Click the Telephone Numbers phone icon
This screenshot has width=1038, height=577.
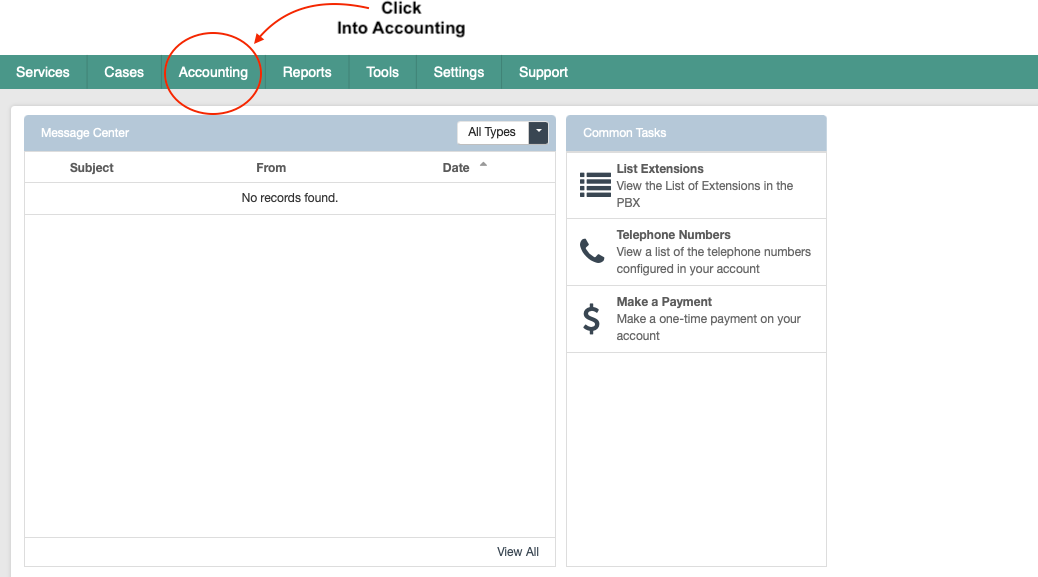click(x=592, y=251)
